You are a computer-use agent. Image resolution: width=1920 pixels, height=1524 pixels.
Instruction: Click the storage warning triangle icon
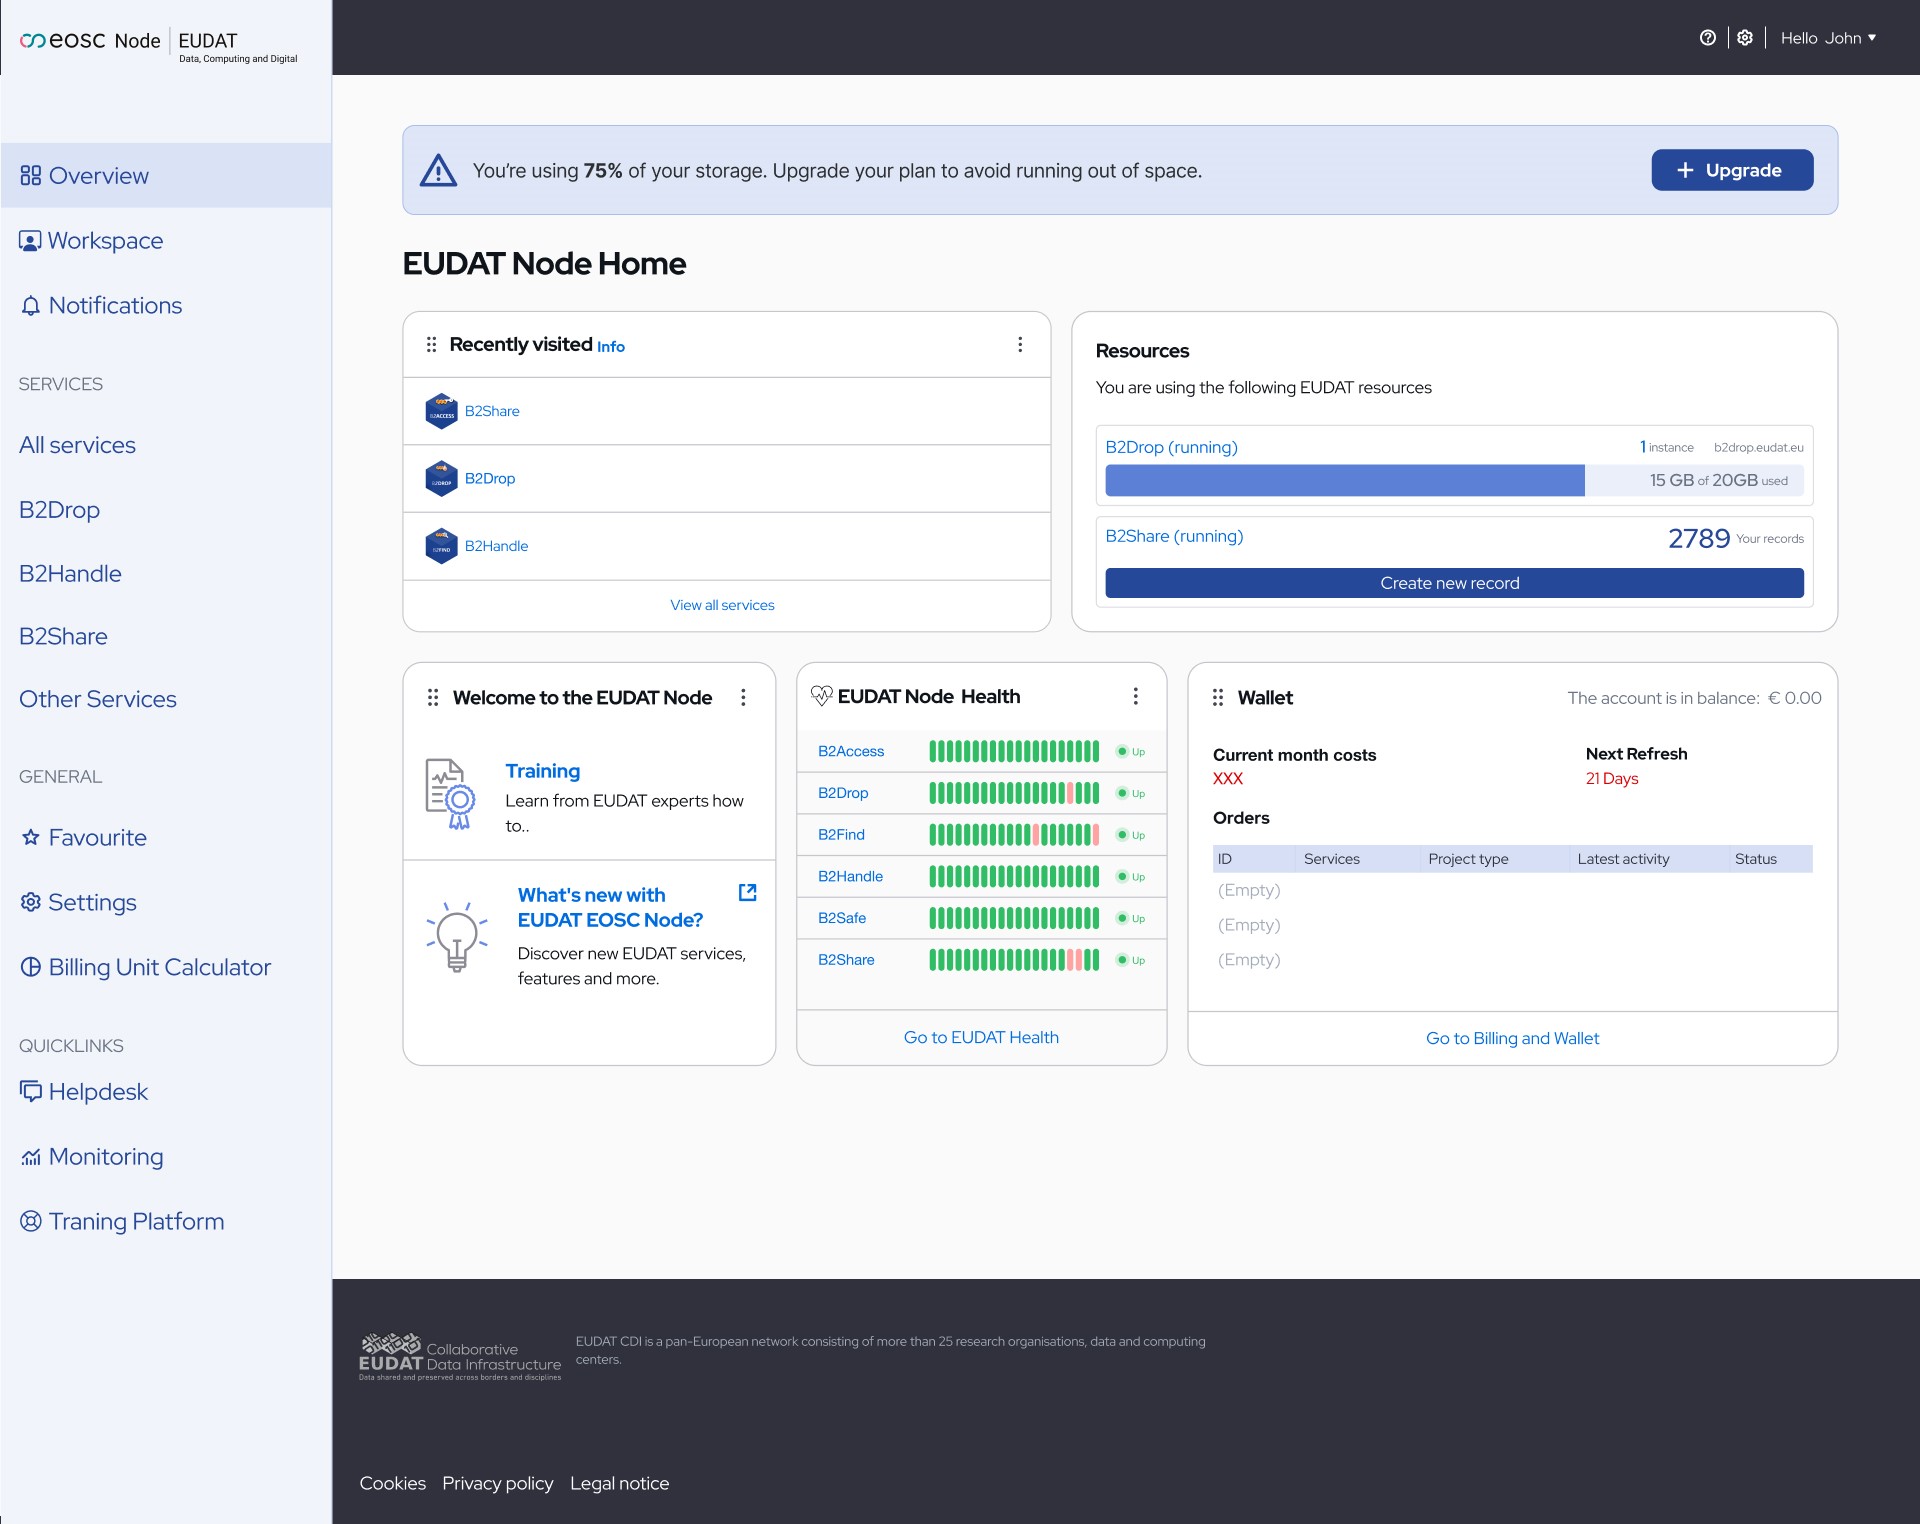coord(438,171)
